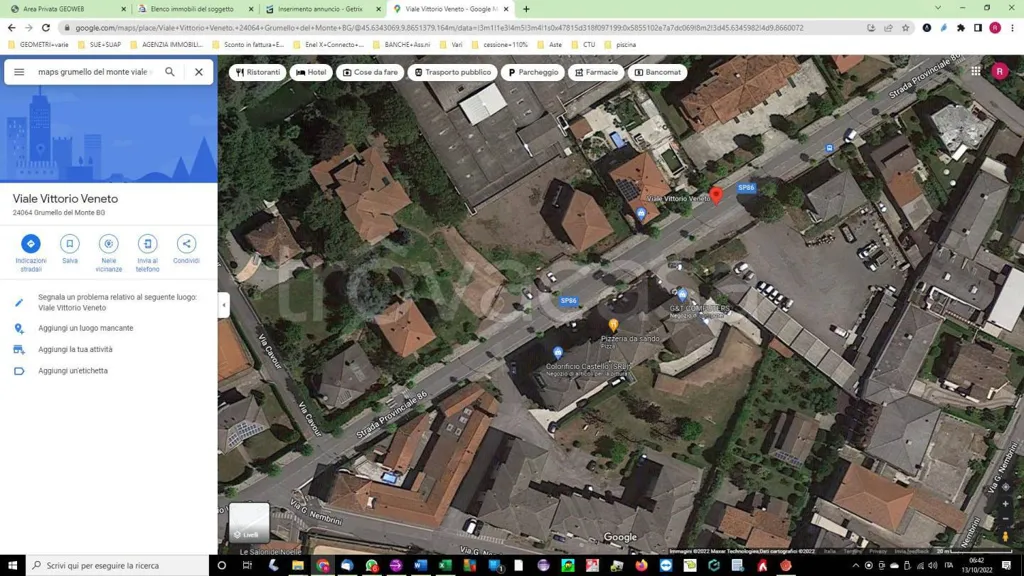Filter by Farmacie chip
The height and width of the screenshot is (576, 1024).
596,72
